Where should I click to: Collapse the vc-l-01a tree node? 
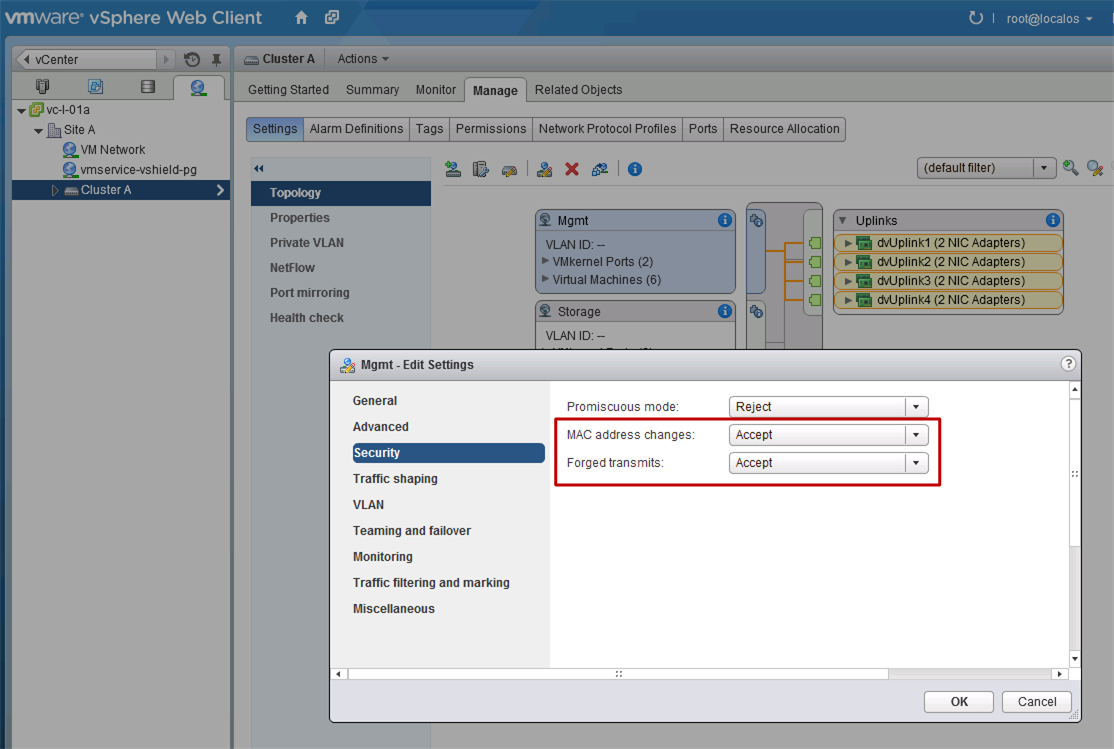tap(21, 110)
